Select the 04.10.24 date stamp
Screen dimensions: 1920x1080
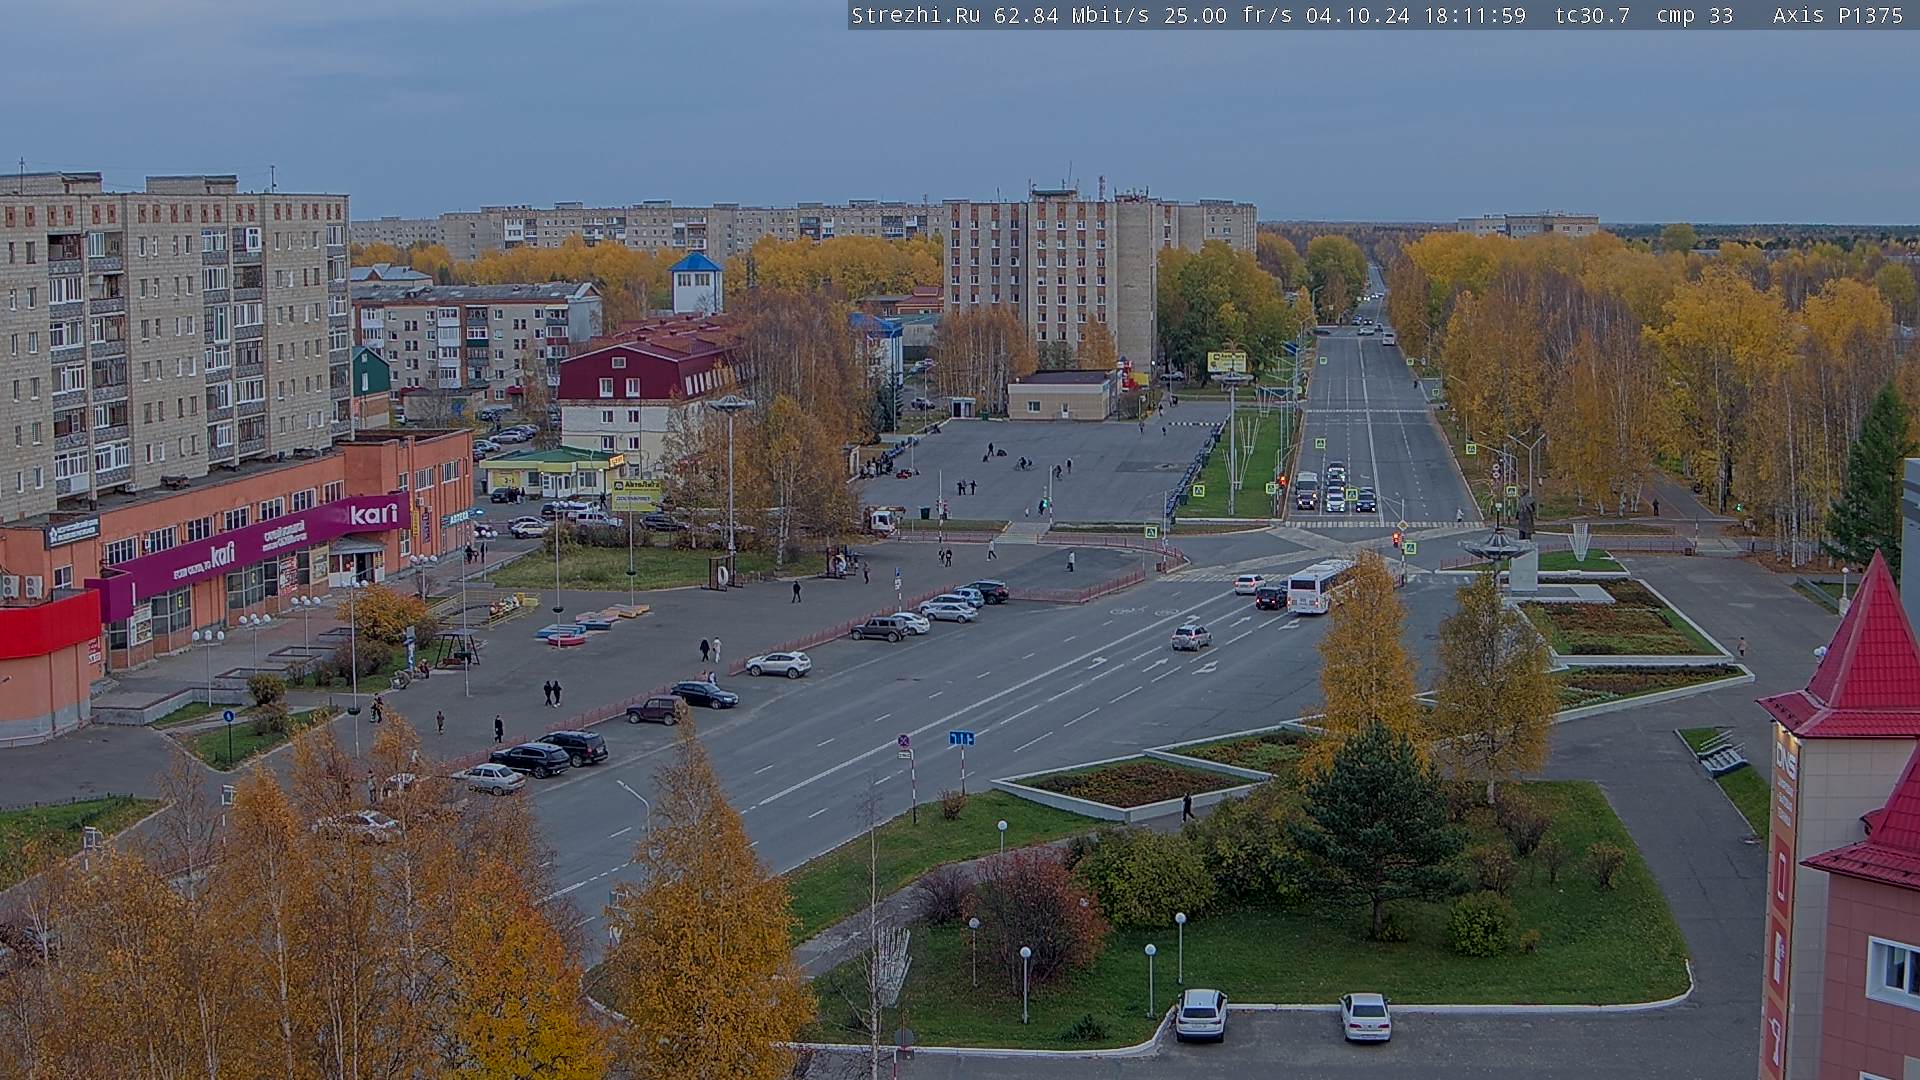pos(1357,15)
